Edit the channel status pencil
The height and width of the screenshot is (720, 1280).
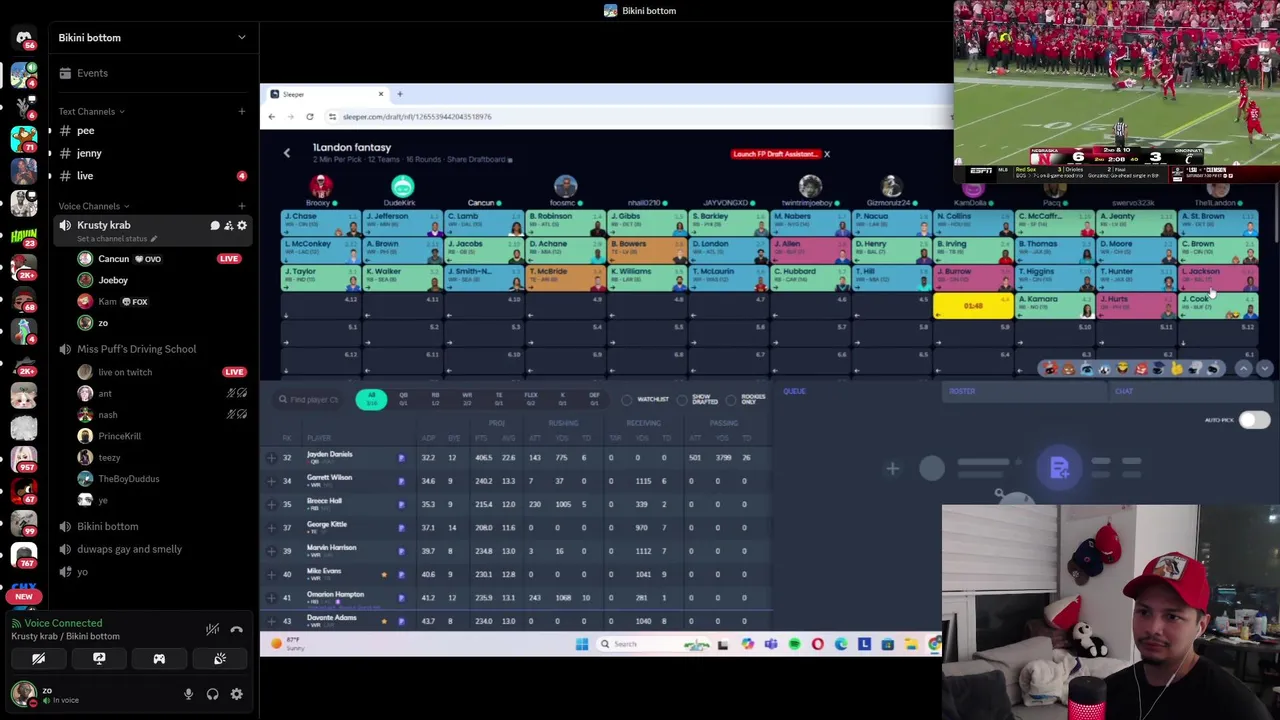(153, 239)
